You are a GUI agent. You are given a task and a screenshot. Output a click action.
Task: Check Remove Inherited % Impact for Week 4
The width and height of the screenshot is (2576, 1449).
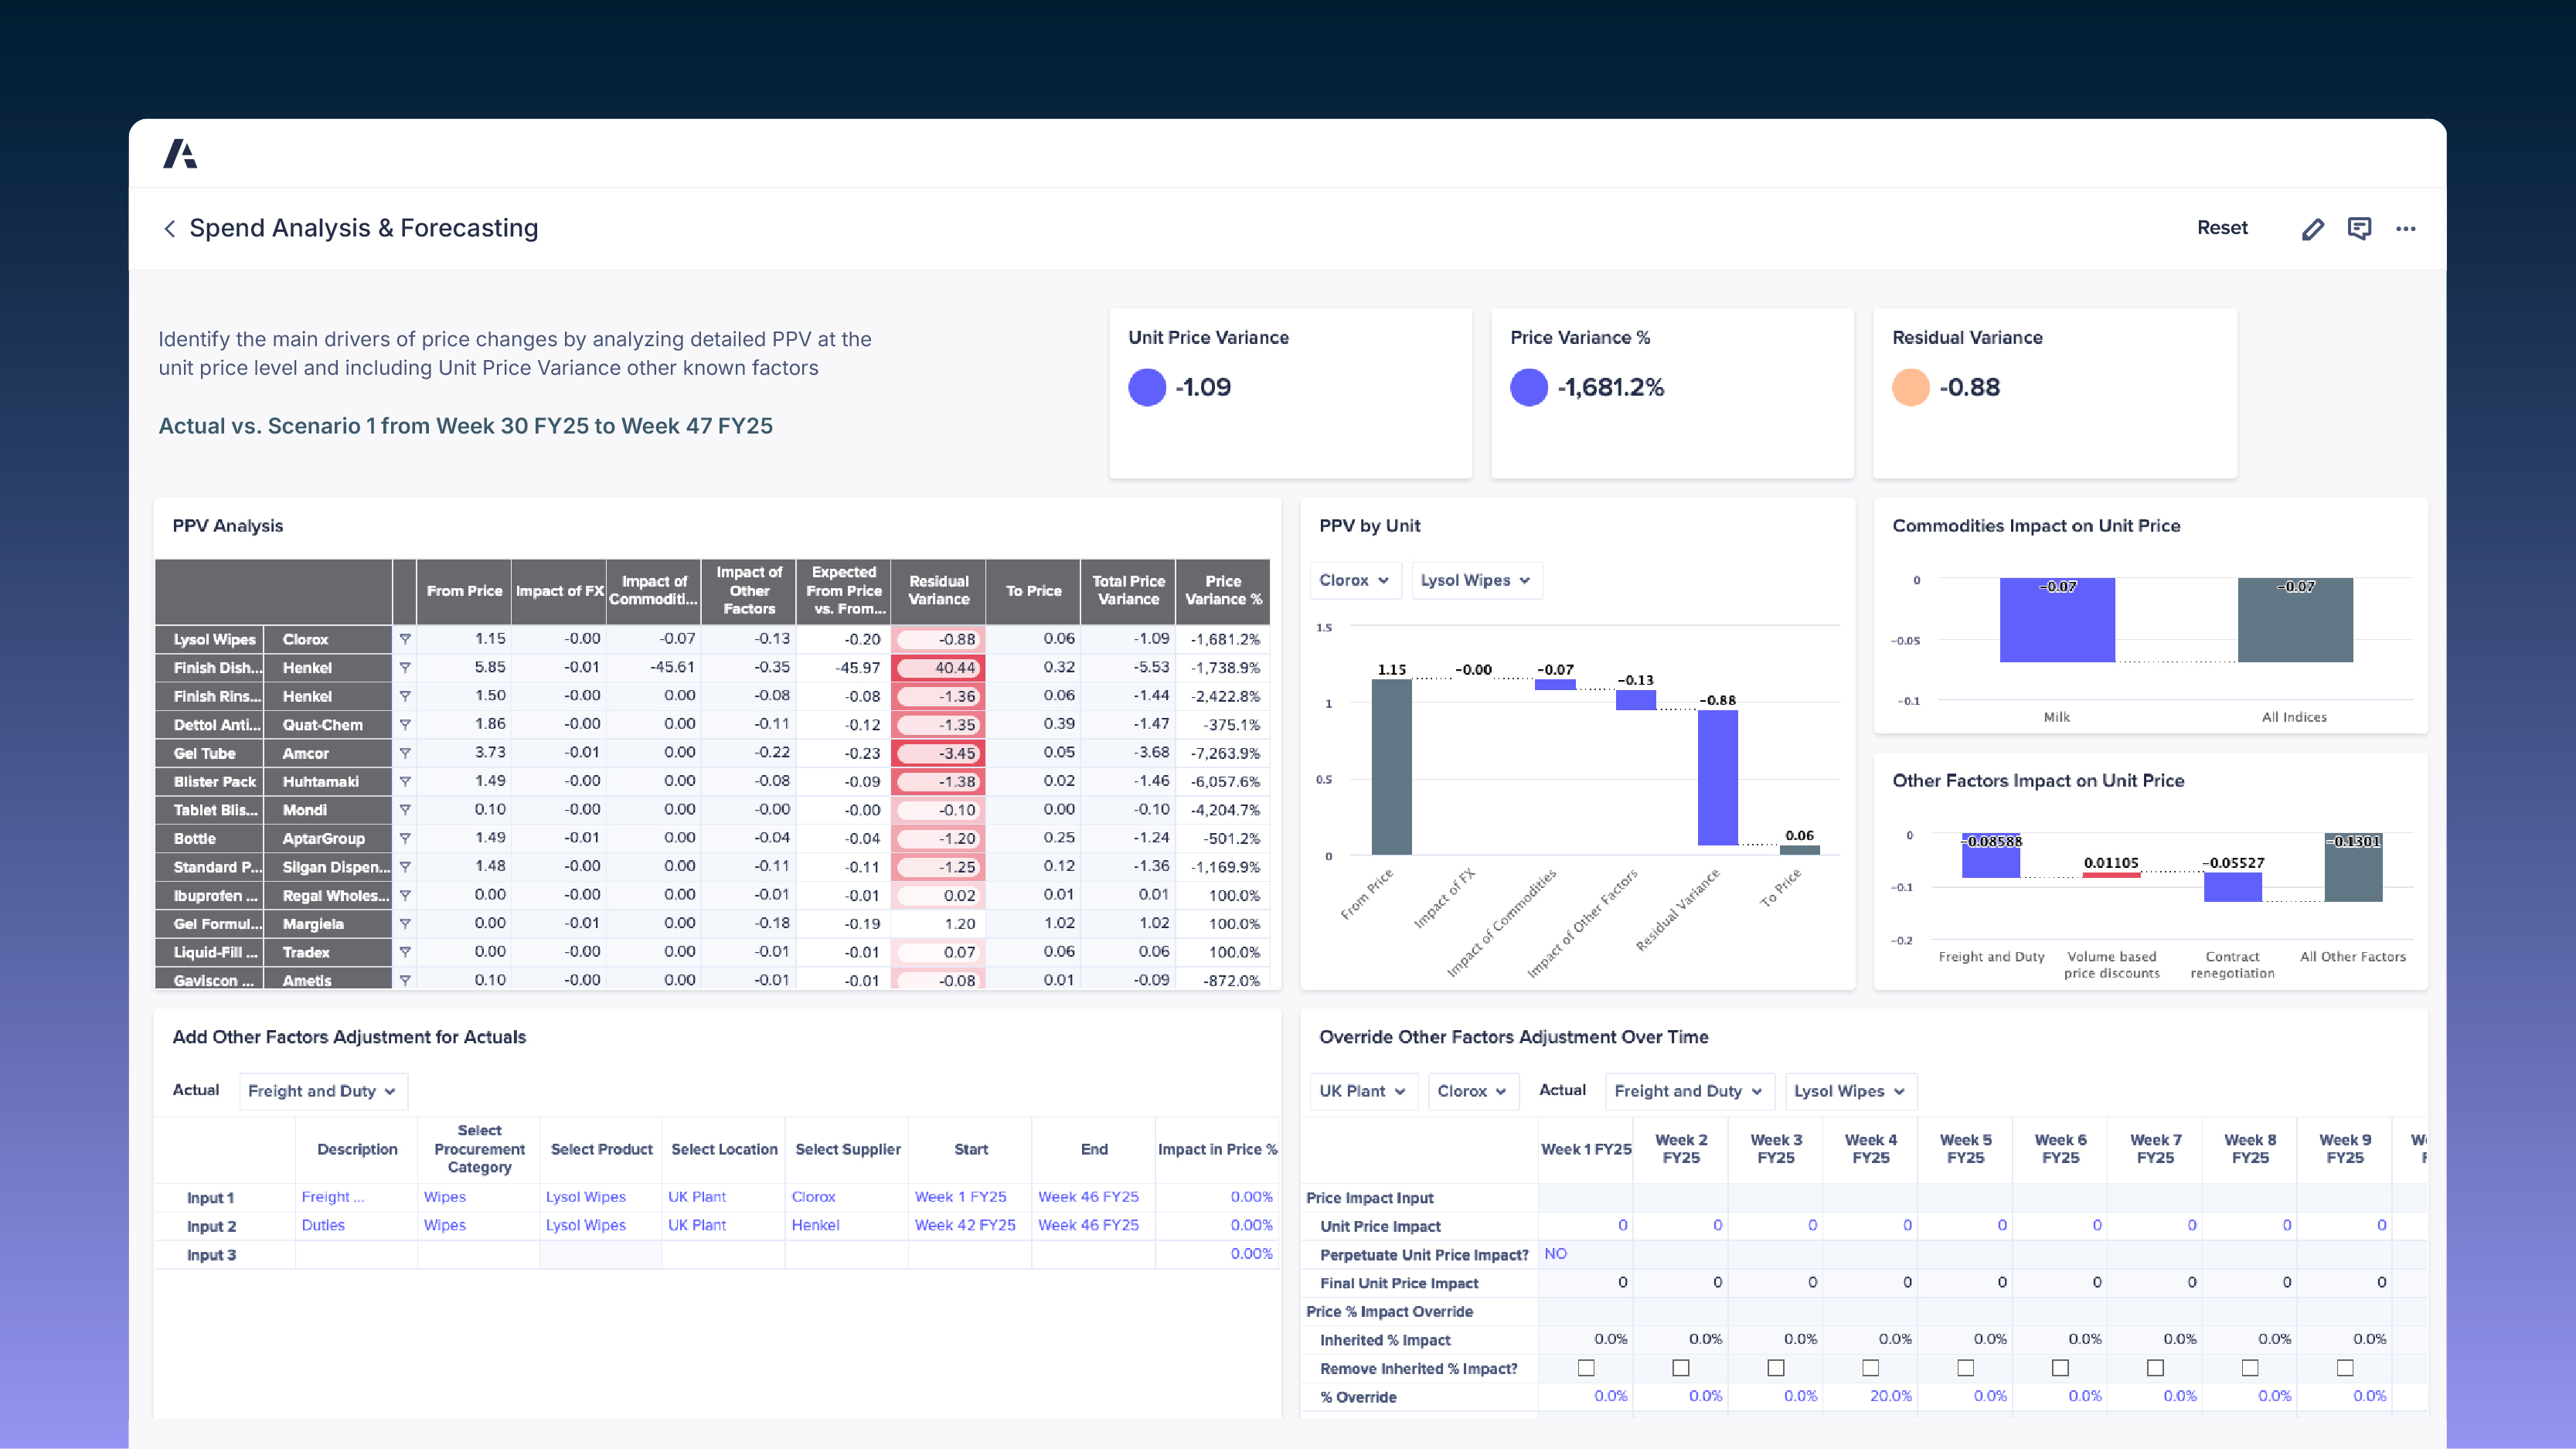(1870, 1368)
